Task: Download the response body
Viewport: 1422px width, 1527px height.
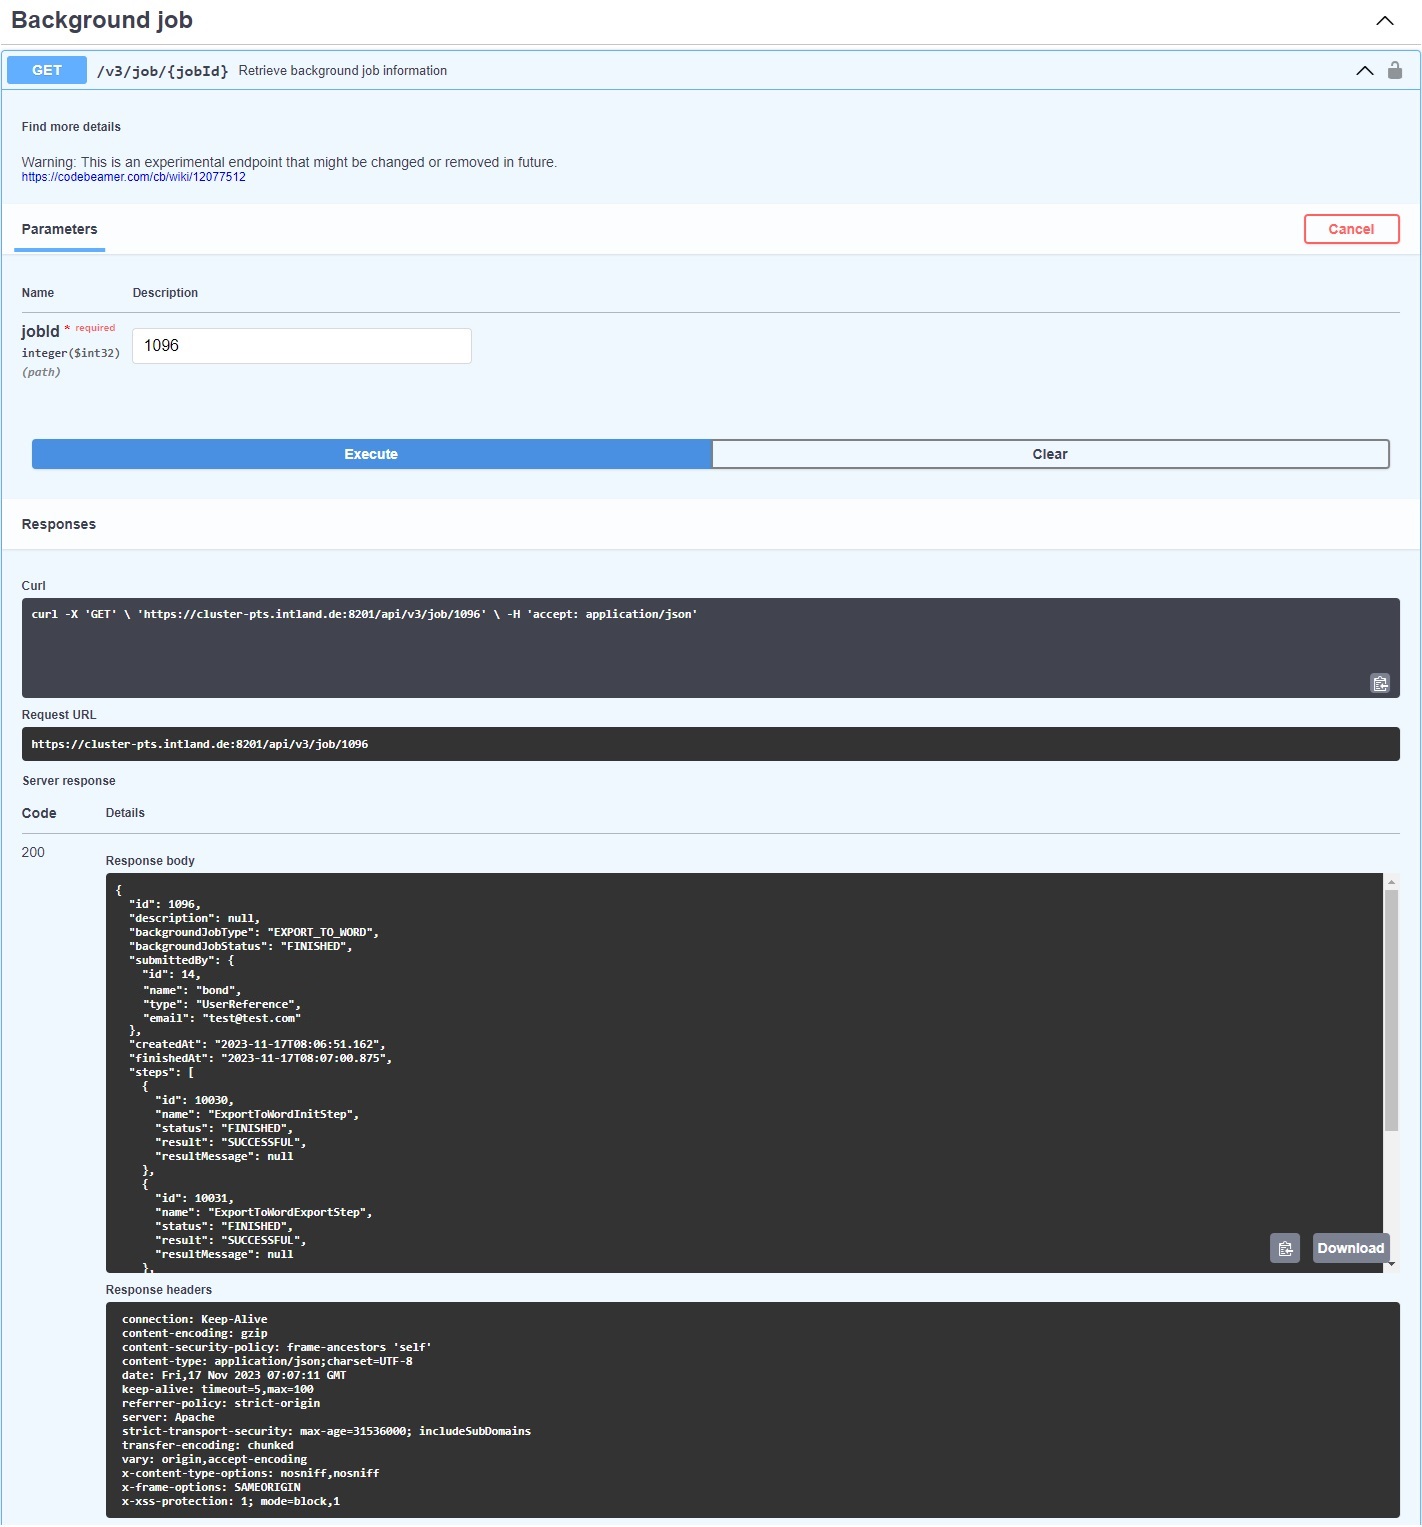Action: [1350, 1248]
